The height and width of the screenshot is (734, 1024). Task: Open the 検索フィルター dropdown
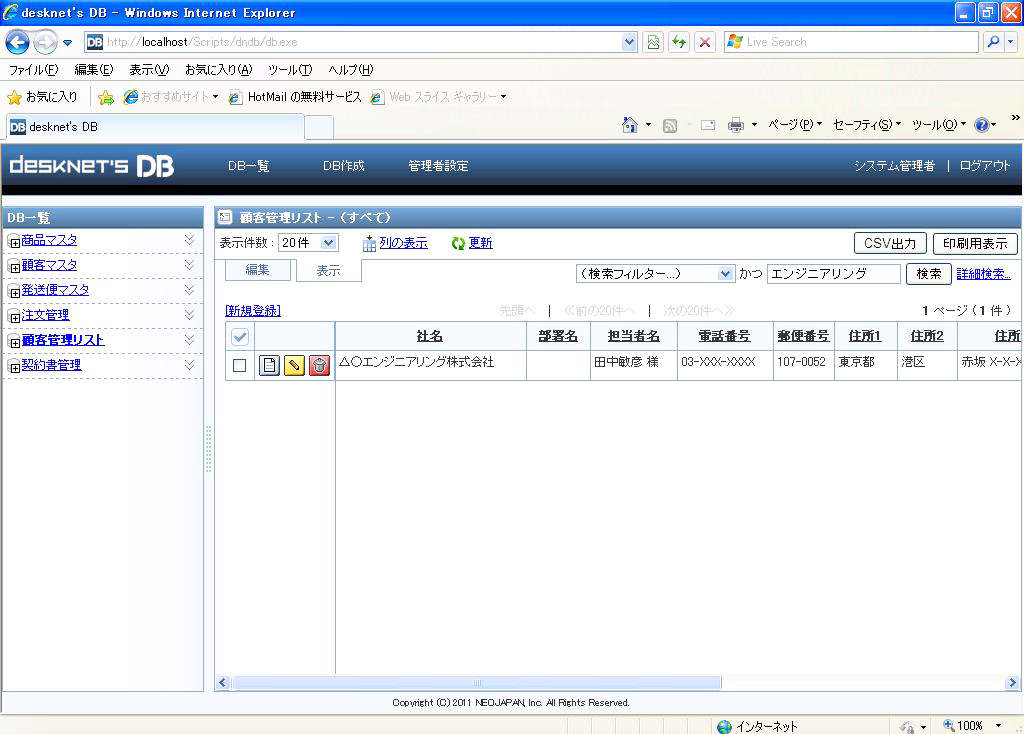pos(656,273)
